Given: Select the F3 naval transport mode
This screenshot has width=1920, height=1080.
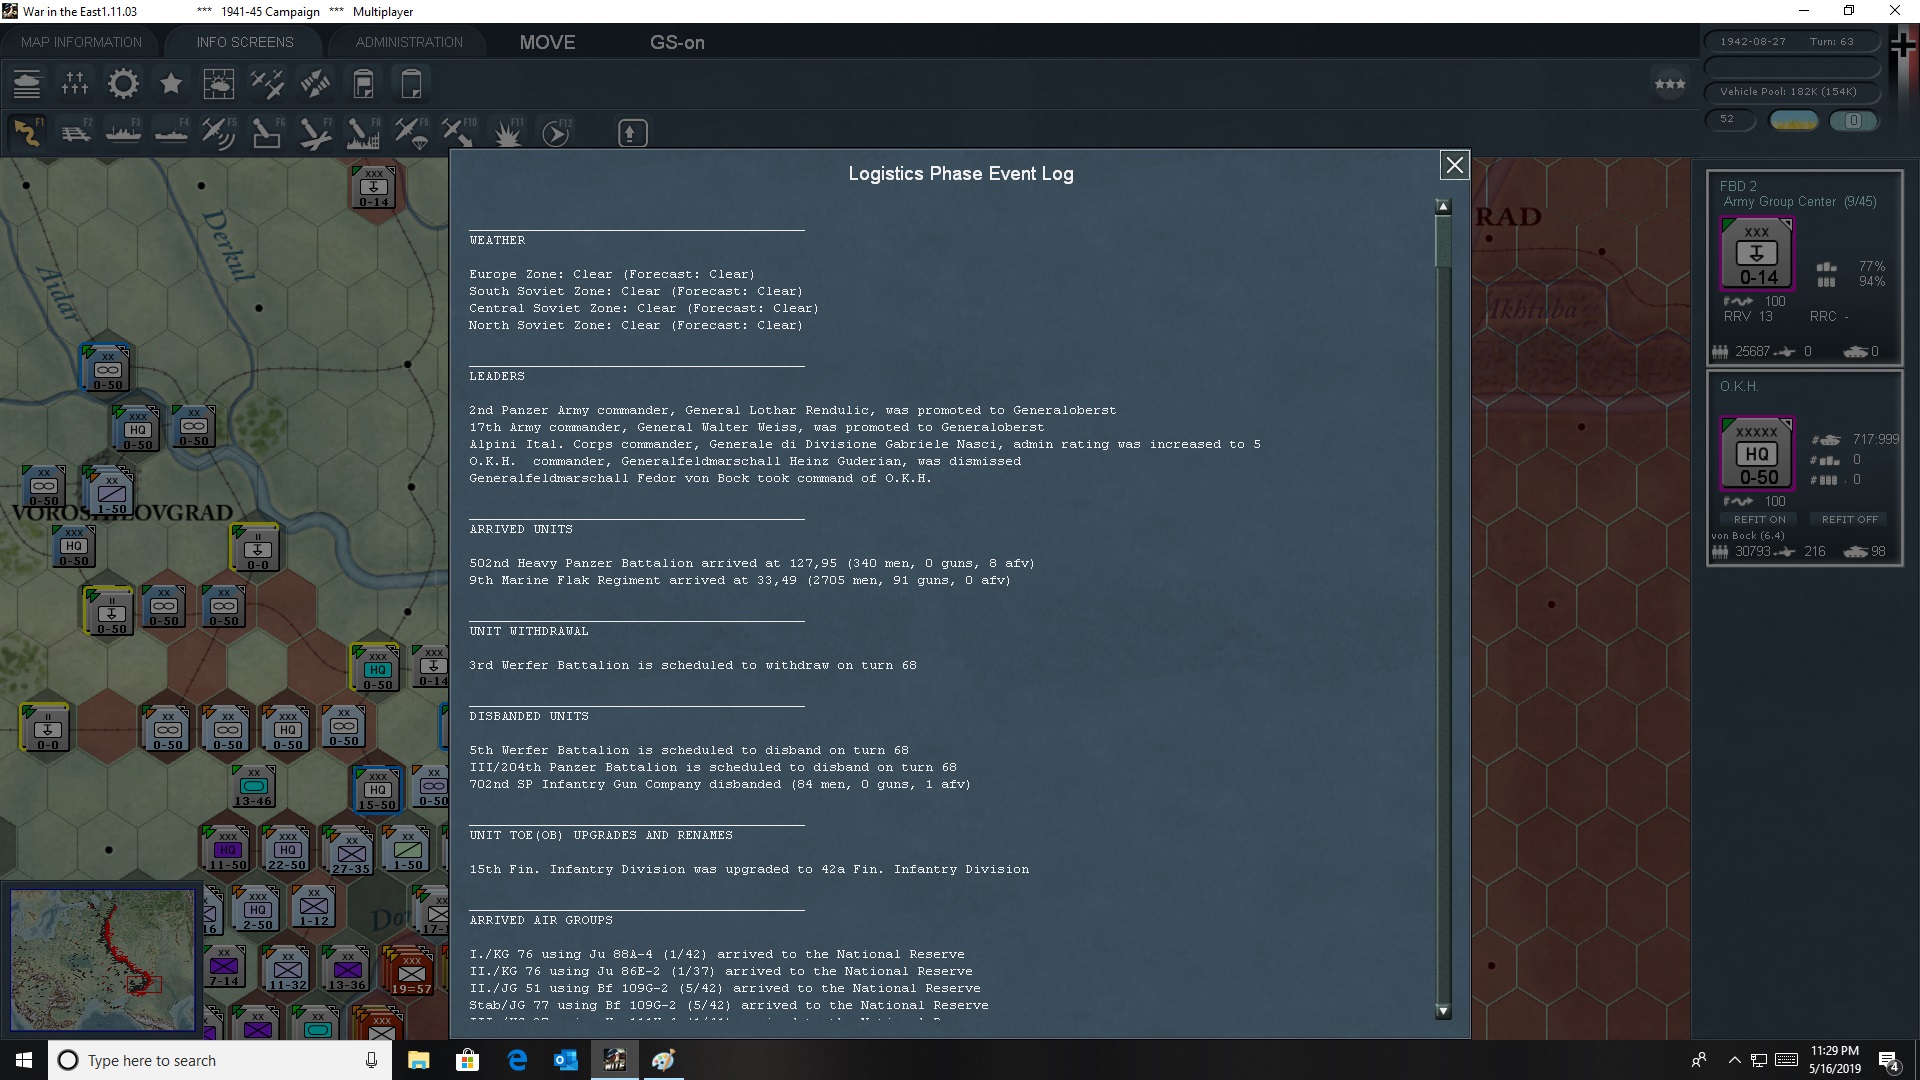Looking at the screenshot, I should 123,133.
